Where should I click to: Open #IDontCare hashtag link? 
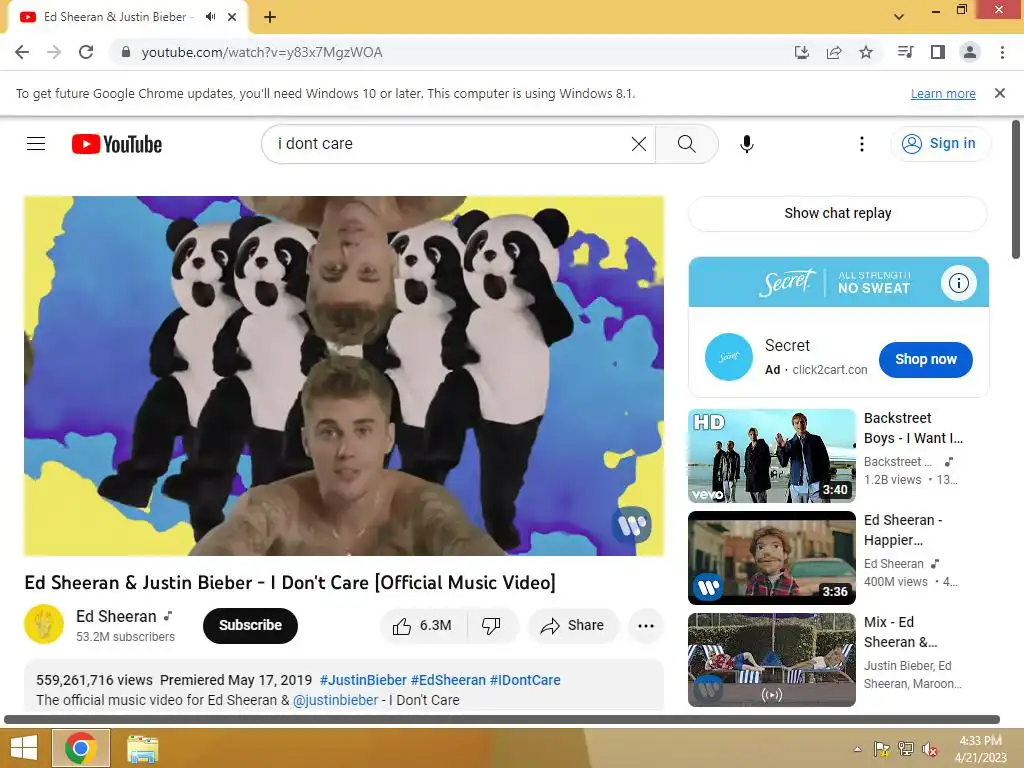click(x=525, y=680)
